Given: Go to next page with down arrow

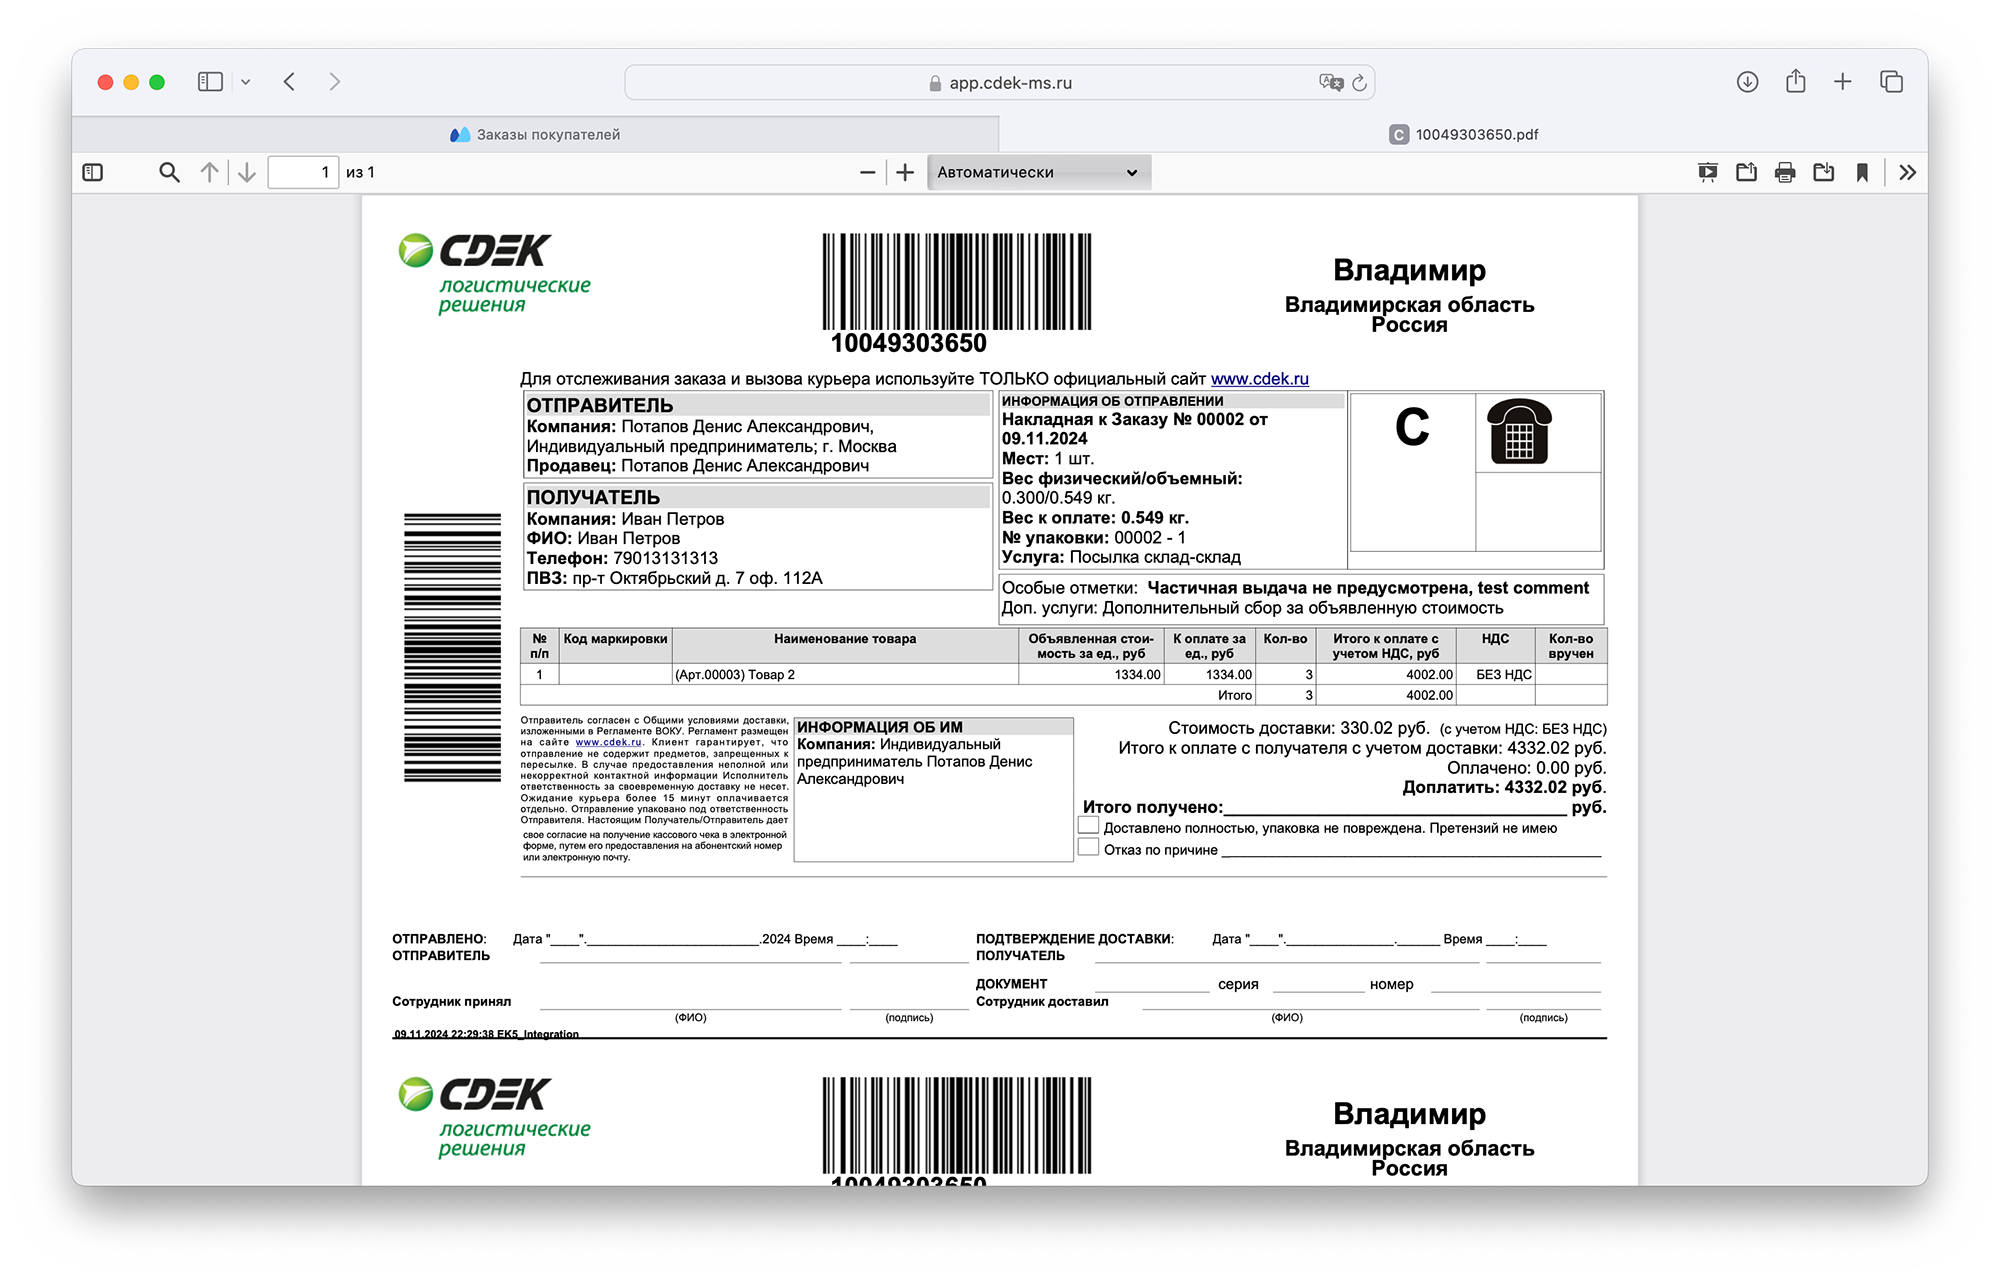Looking at the screenshot, I should pyautogui.click(x=247, y=172).
